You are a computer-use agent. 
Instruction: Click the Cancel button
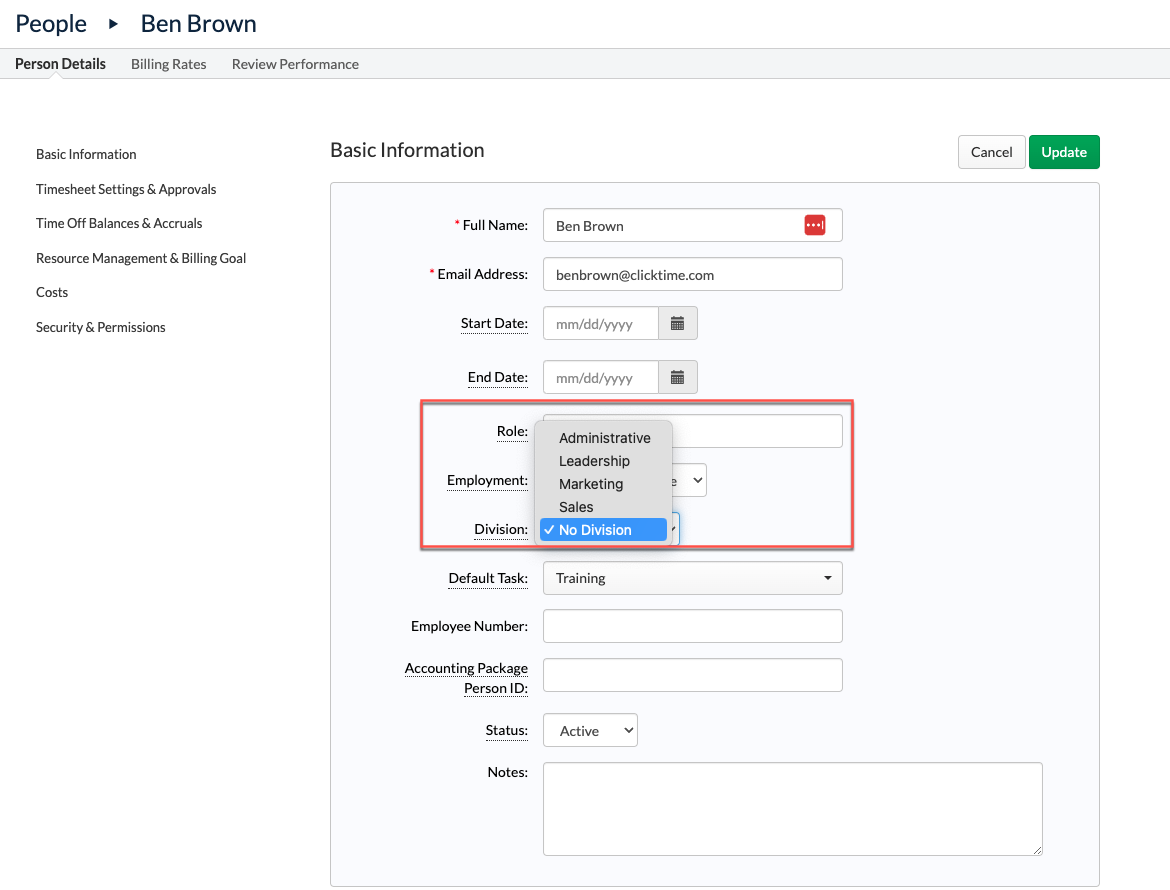992,152
